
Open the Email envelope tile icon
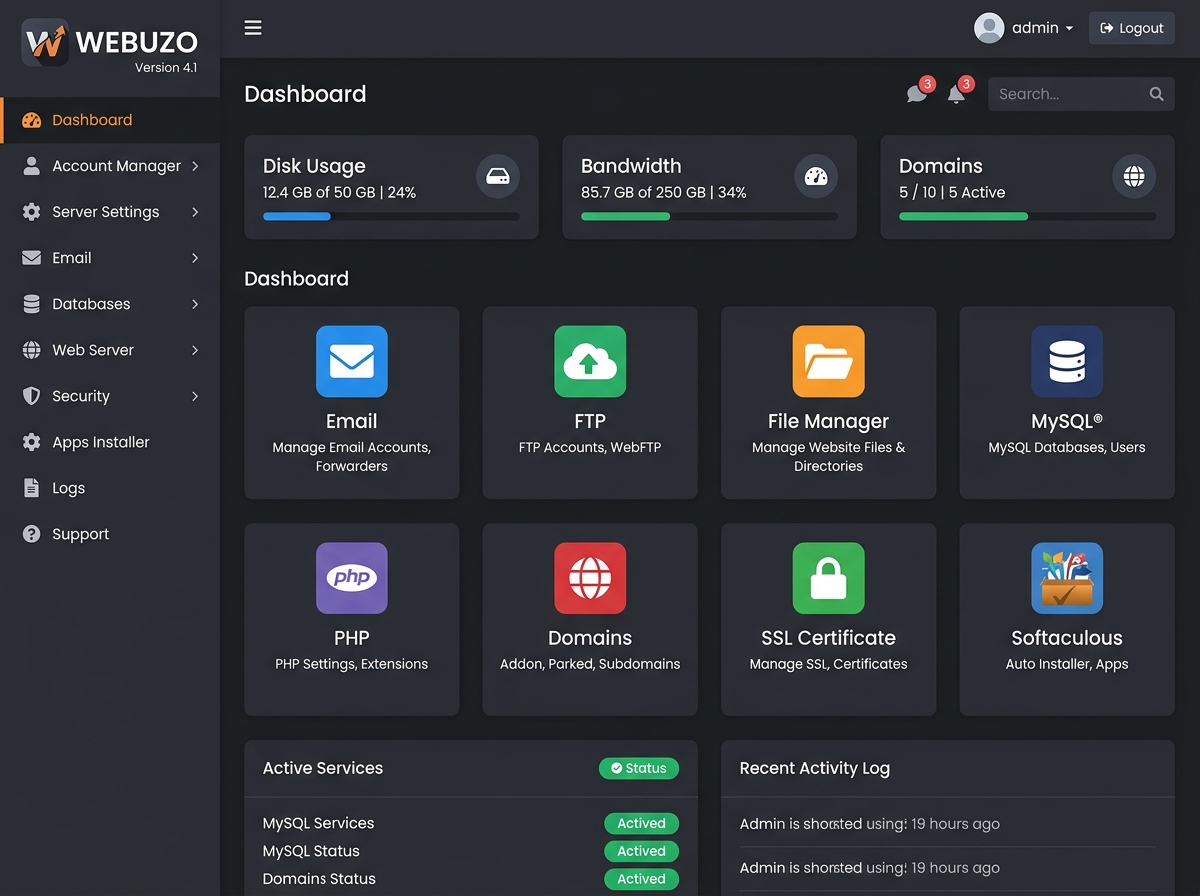[352, 362]
